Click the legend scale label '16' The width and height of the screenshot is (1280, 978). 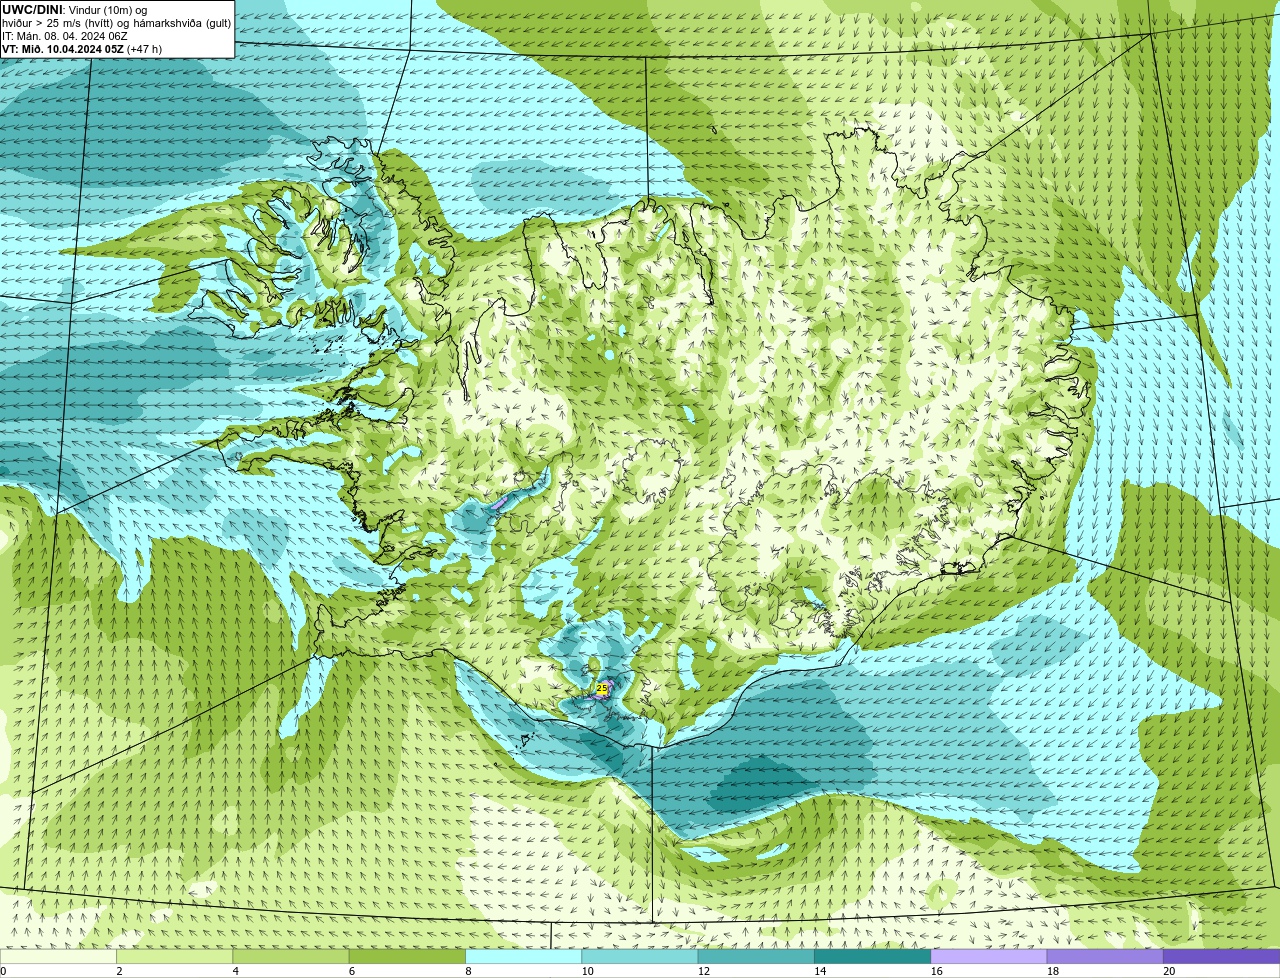[936, 971]
